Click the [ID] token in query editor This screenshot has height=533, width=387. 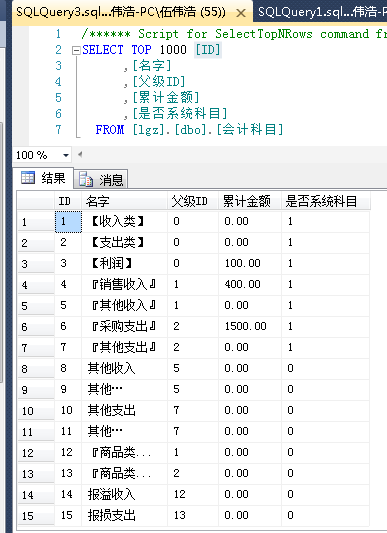(x=208, y=50)
